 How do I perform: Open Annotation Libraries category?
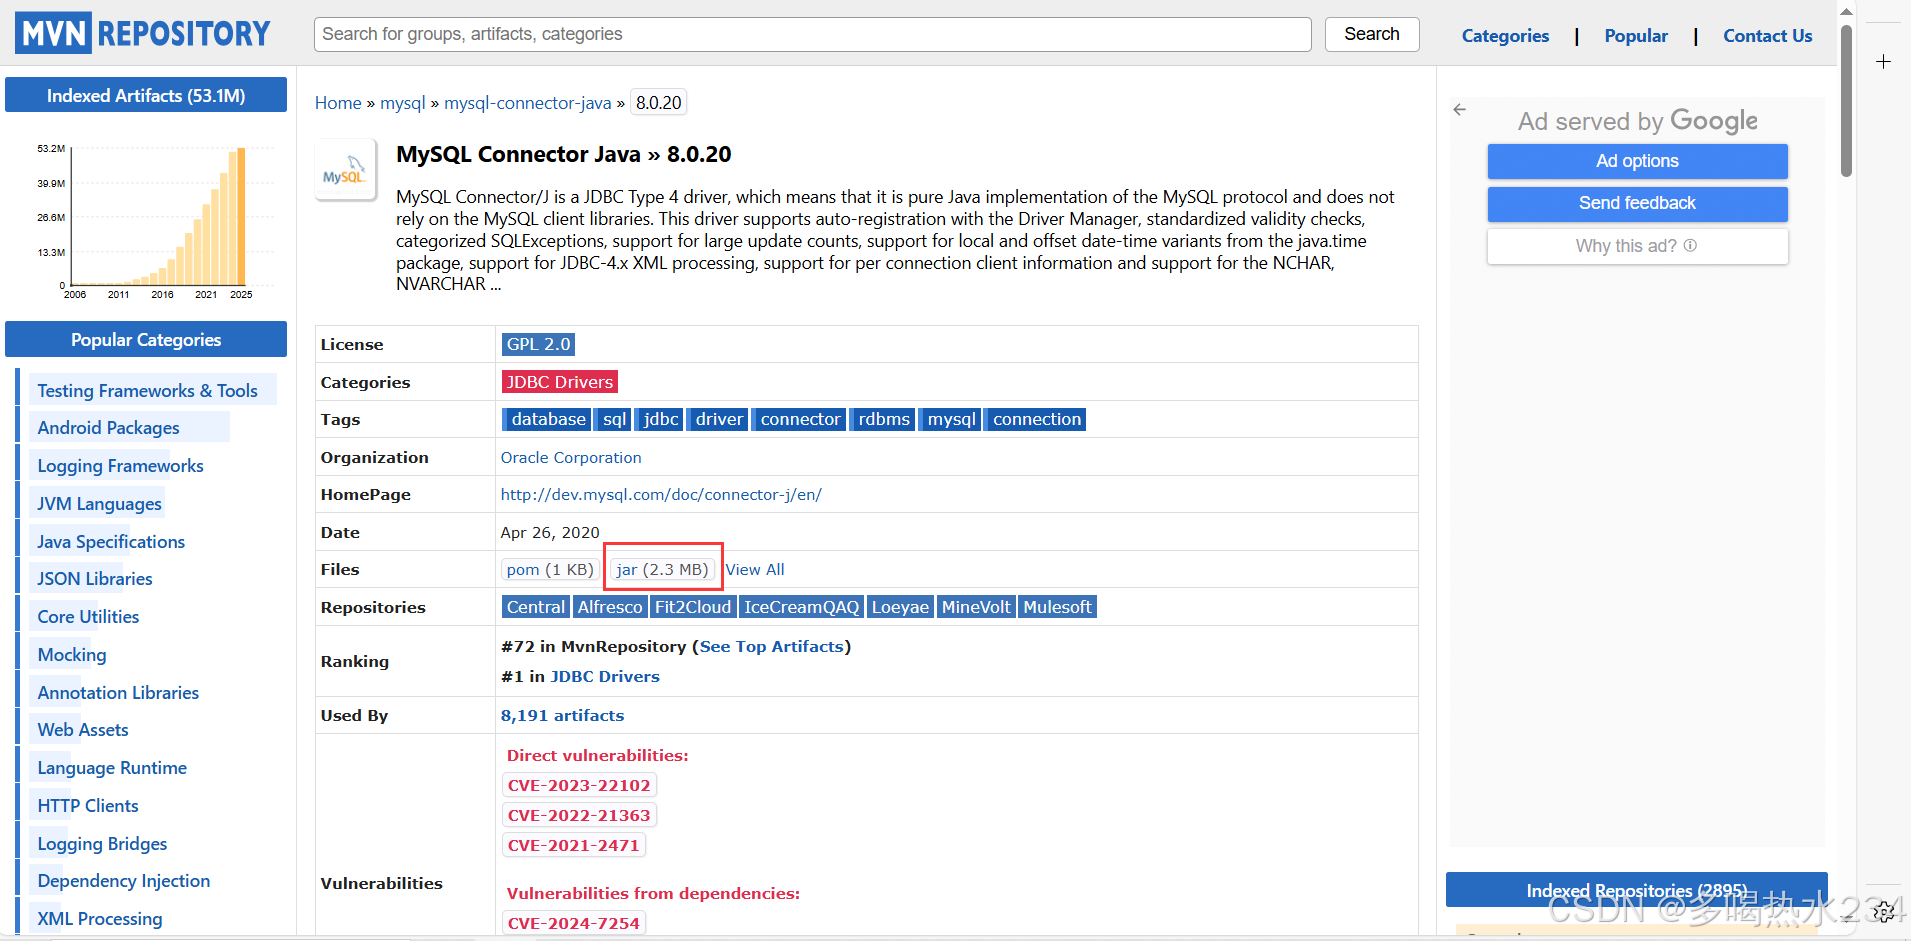pos(118,693)
